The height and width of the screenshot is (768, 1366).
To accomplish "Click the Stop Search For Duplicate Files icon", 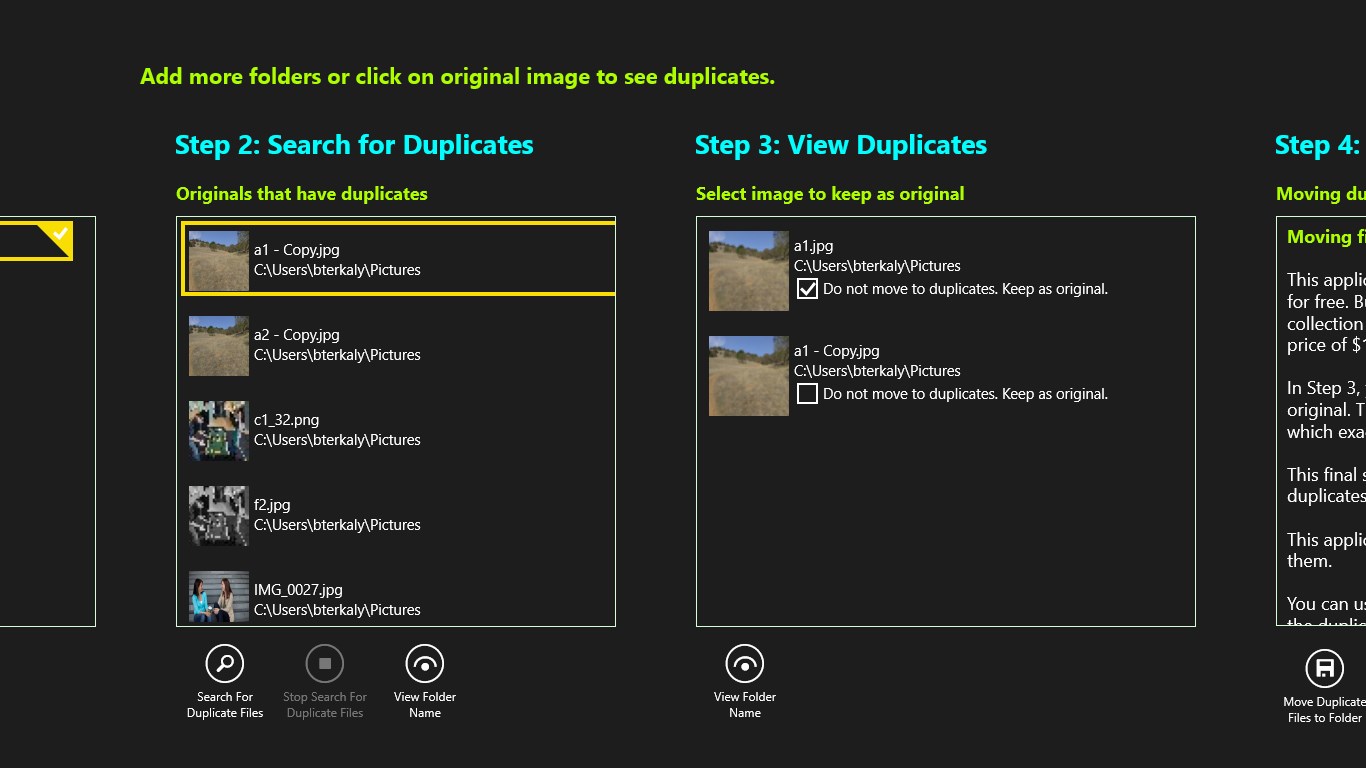I will point(324,663).
